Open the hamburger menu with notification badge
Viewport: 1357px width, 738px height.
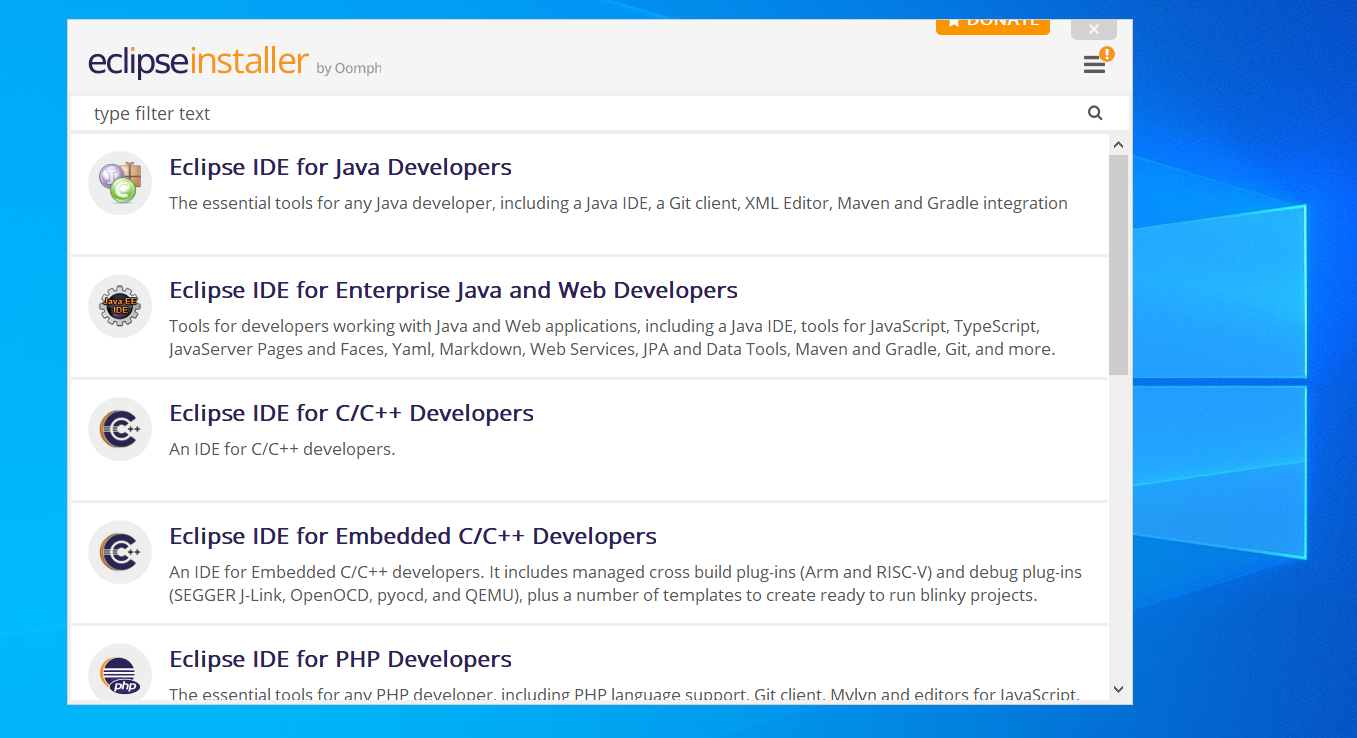point(1097,62)
